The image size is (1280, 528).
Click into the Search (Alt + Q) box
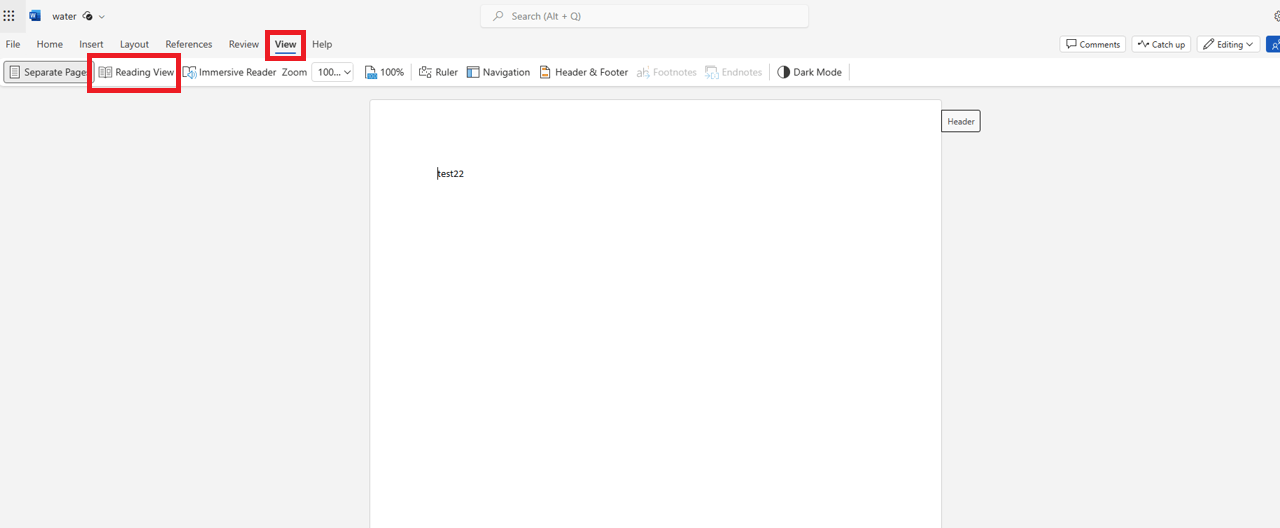(x=644, y=16)
